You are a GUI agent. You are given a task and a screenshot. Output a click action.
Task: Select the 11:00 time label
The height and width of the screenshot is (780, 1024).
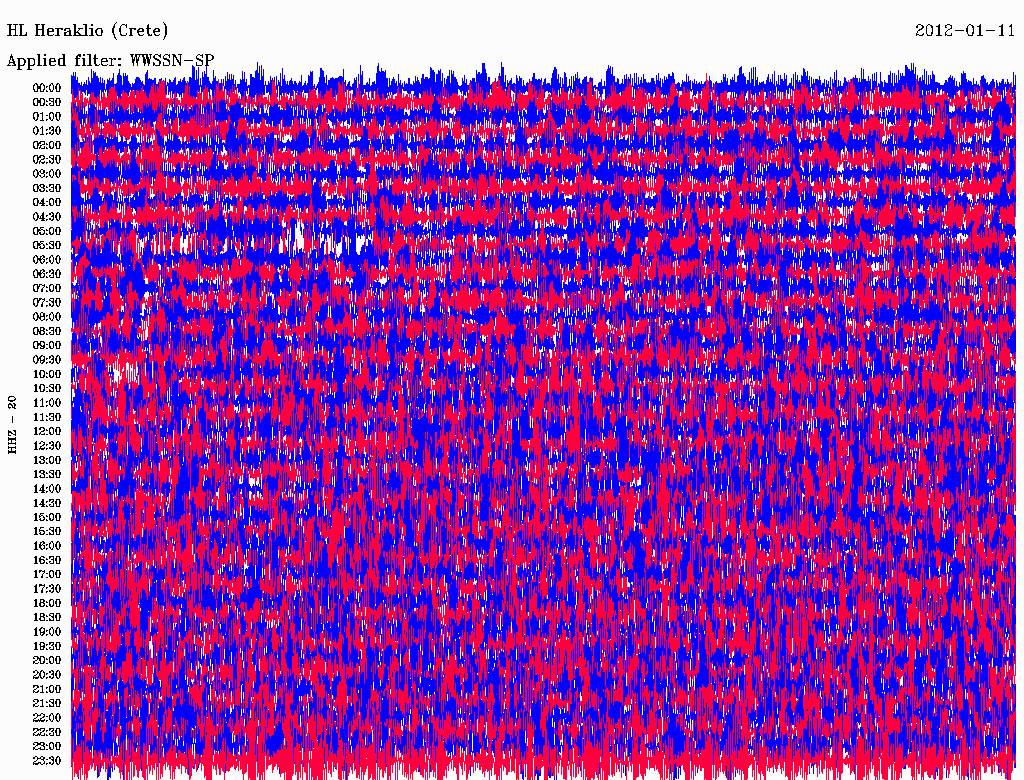[47, 403]
